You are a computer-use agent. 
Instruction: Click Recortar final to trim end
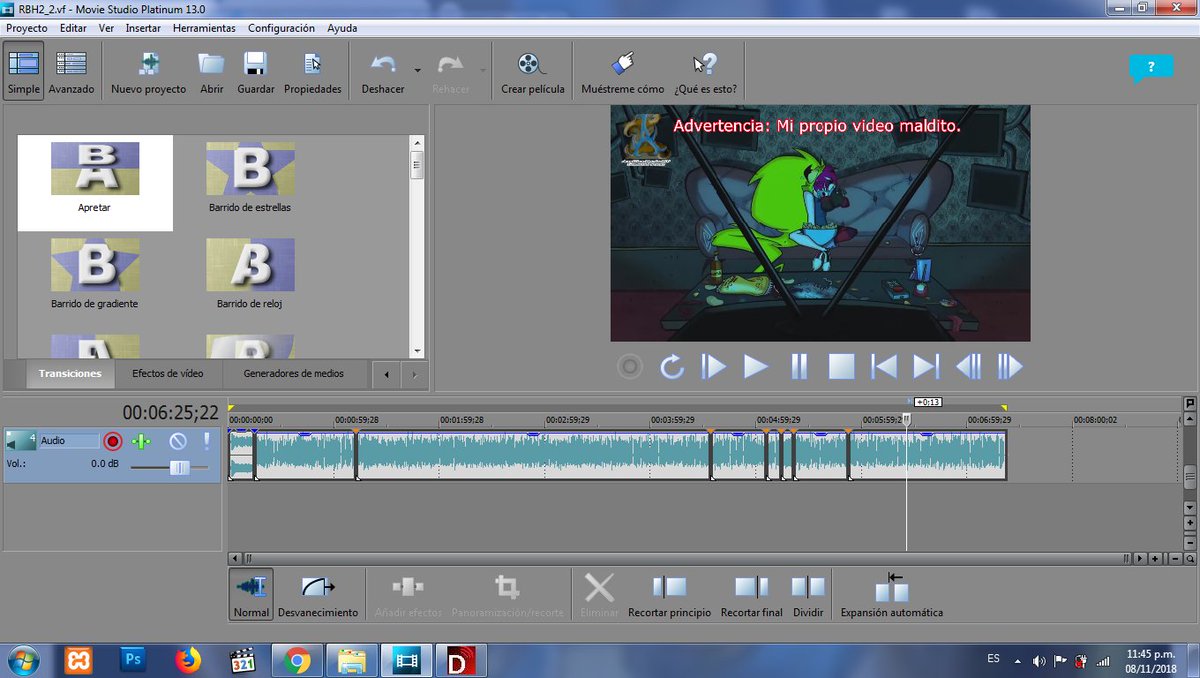pos(752,595)
